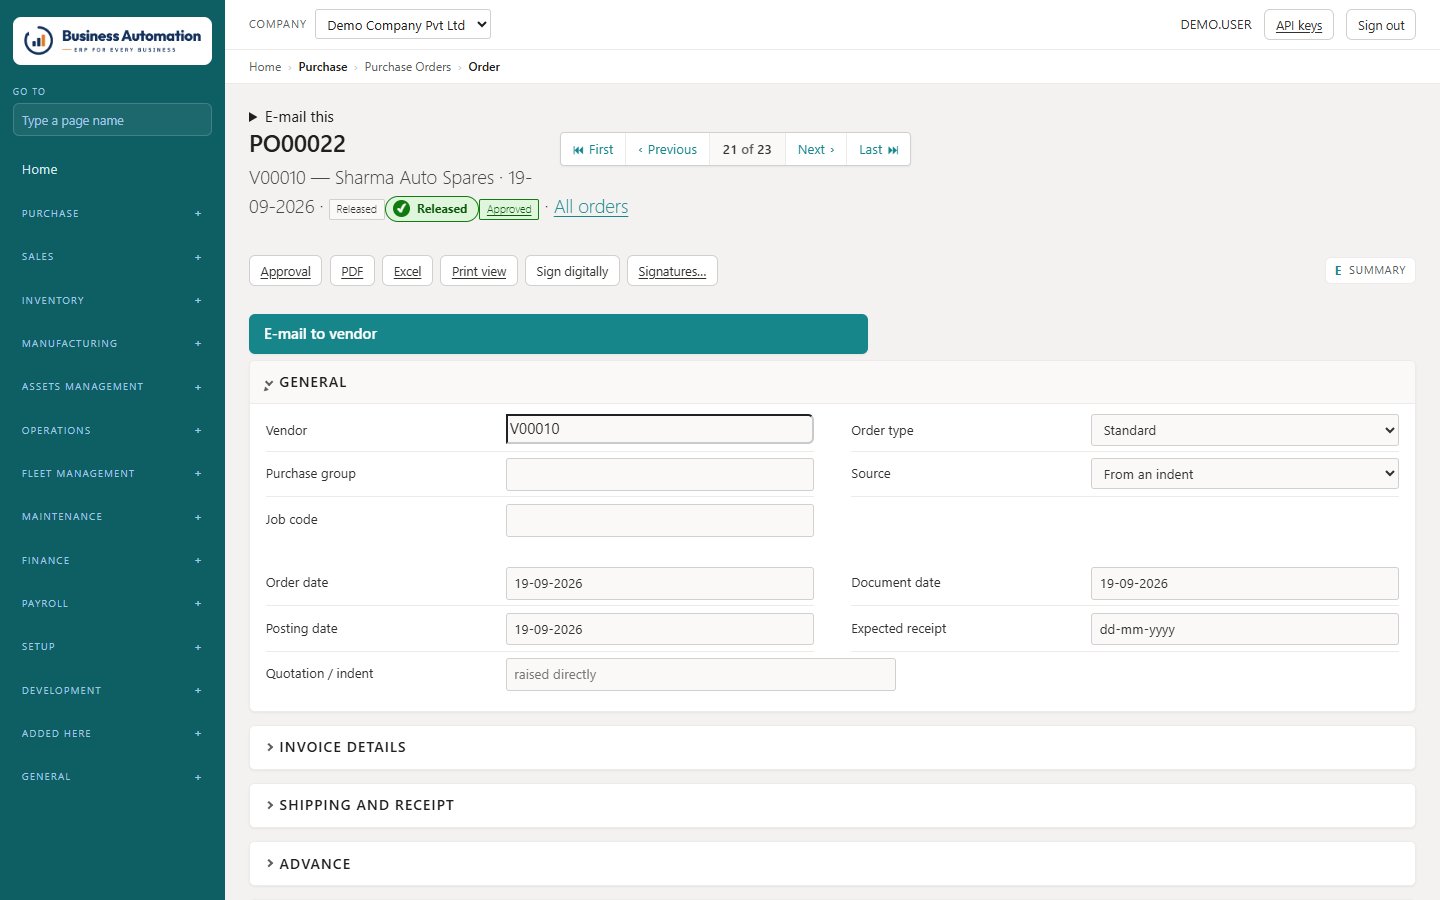Screen dimensions: 1440x900
Task: Expand the Added Here plus icon
Action: 198,734
